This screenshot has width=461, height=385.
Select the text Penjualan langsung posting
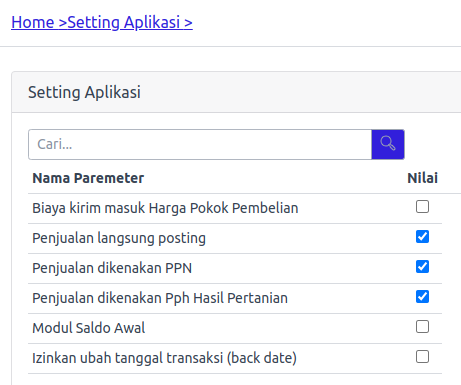tap(119, 238)
